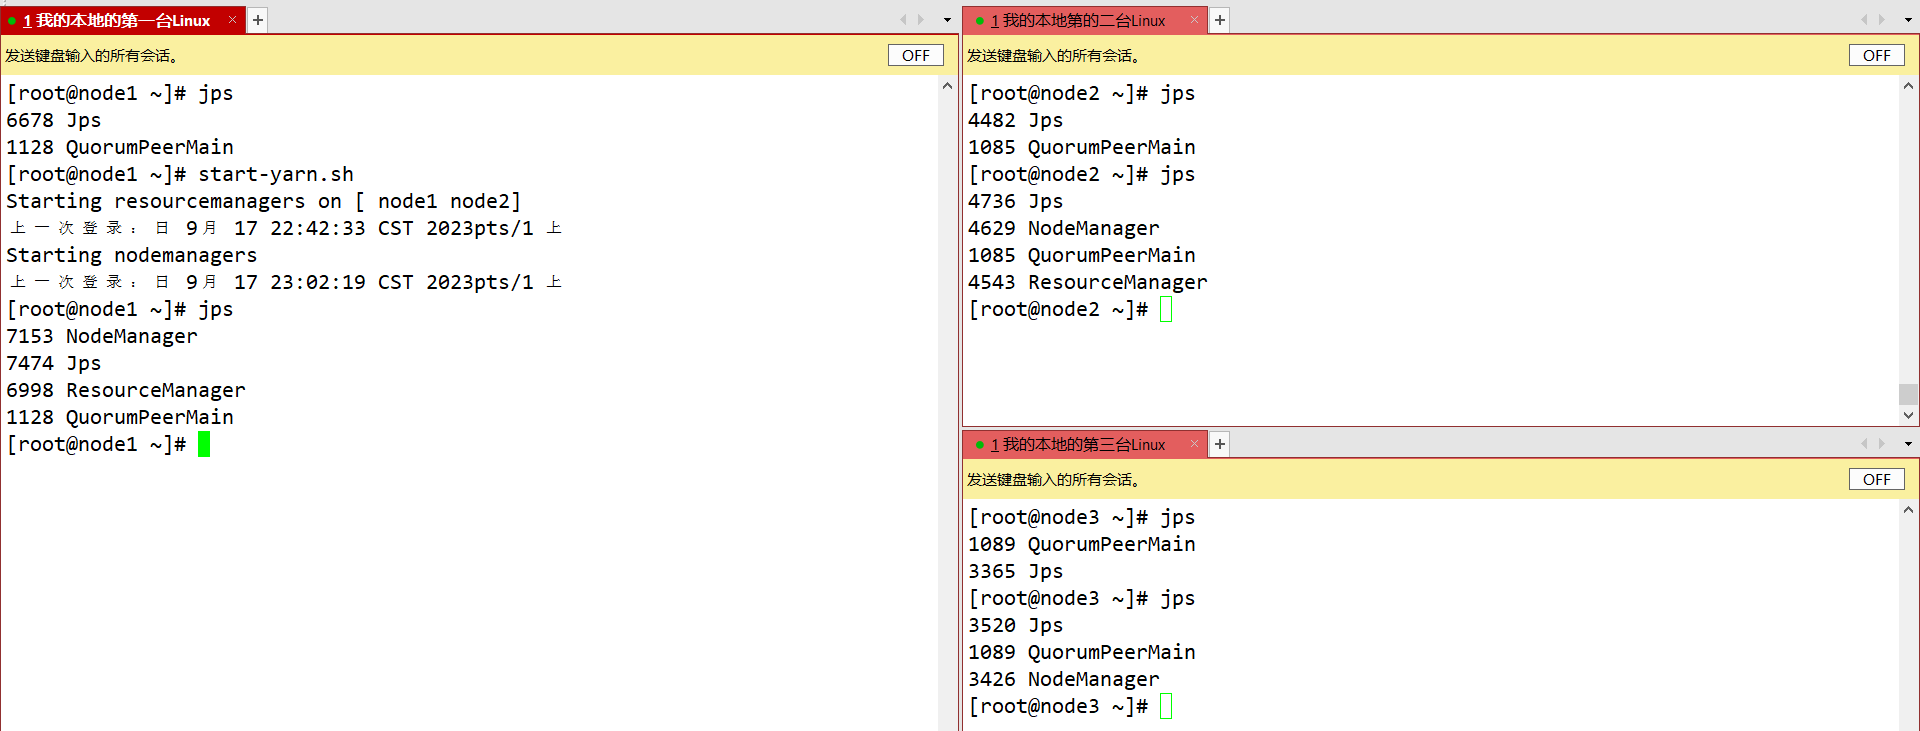Image resolution: width=1920 pixels, height=731 pixels.
Task: Click '4482 Jps' in node2 terminal
Action: [1016, 120]
